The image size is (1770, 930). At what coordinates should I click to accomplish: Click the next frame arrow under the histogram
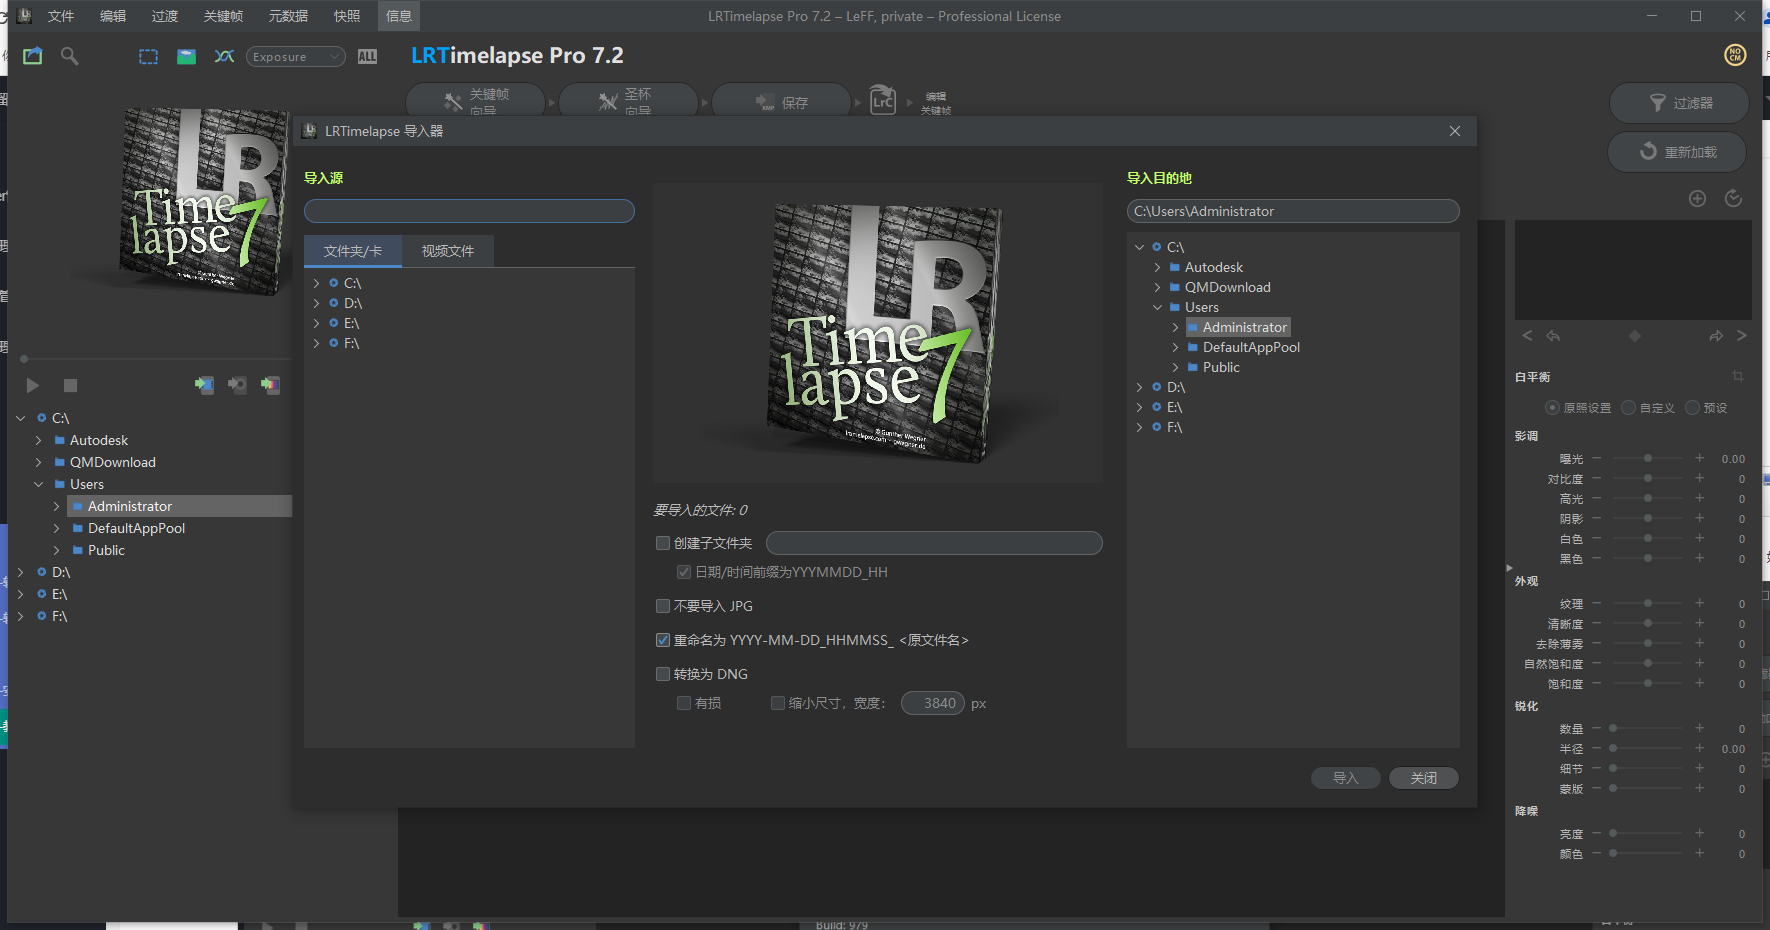[x=1742, y=336]
